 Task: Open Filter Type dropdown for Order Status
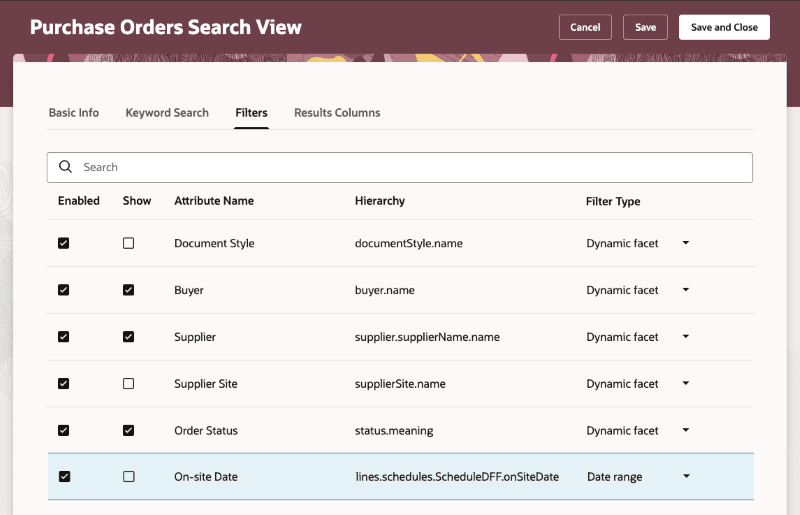(686, 430)
